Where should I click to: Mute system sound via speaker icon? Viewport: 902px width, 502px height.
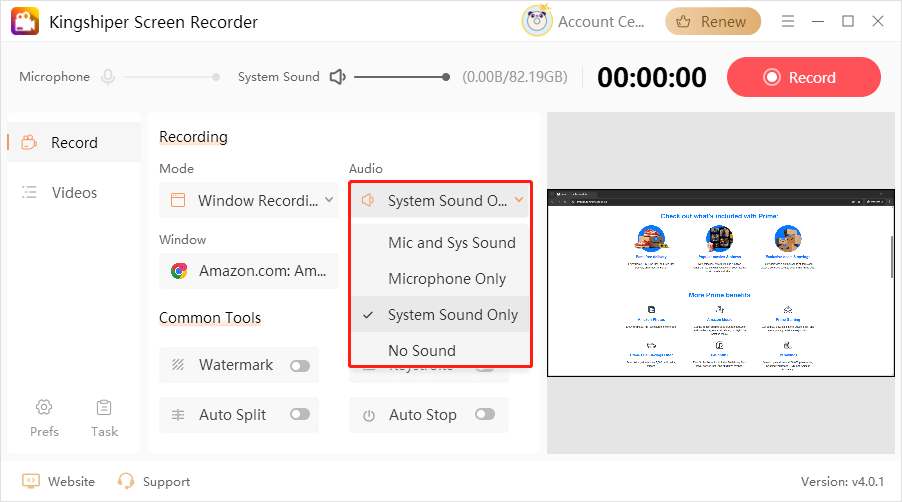[337, 76]
